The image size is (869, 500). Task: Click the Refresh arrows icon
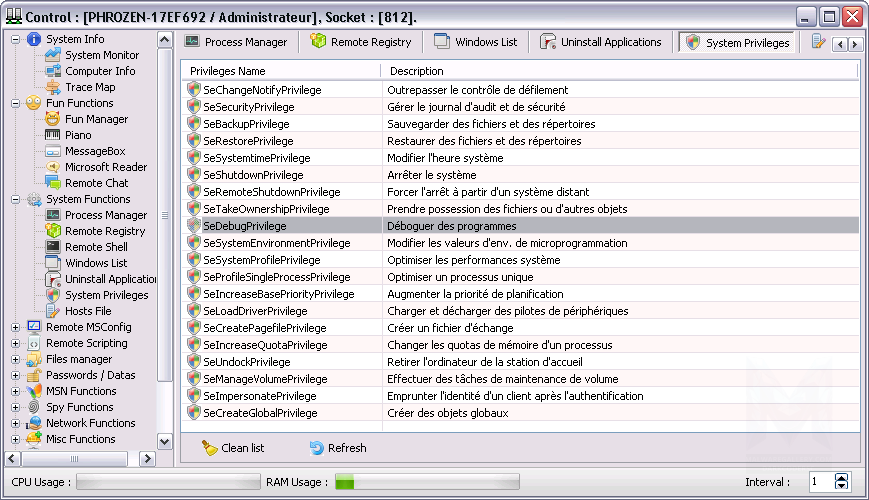[316, 448]
